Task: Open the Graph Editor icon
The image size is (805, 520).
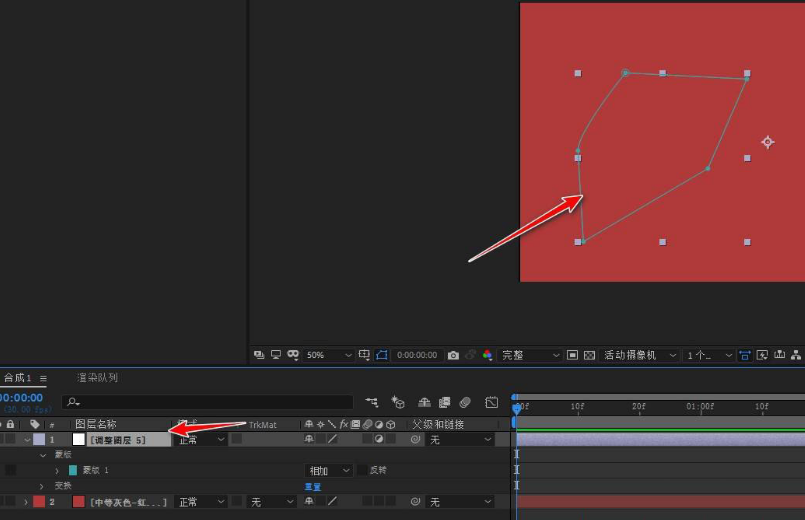Action: tap(491, 402)
